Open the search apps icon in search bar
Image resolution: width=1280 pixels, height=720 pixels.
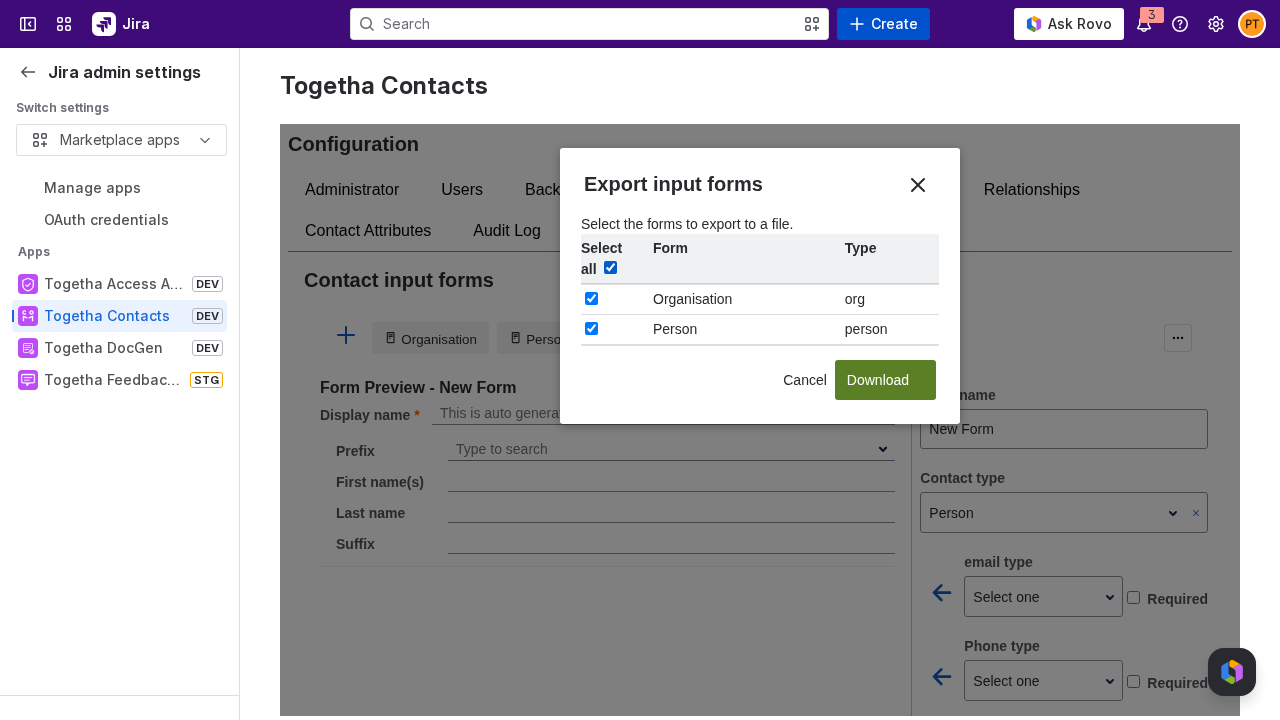click(x=812, y=24)
